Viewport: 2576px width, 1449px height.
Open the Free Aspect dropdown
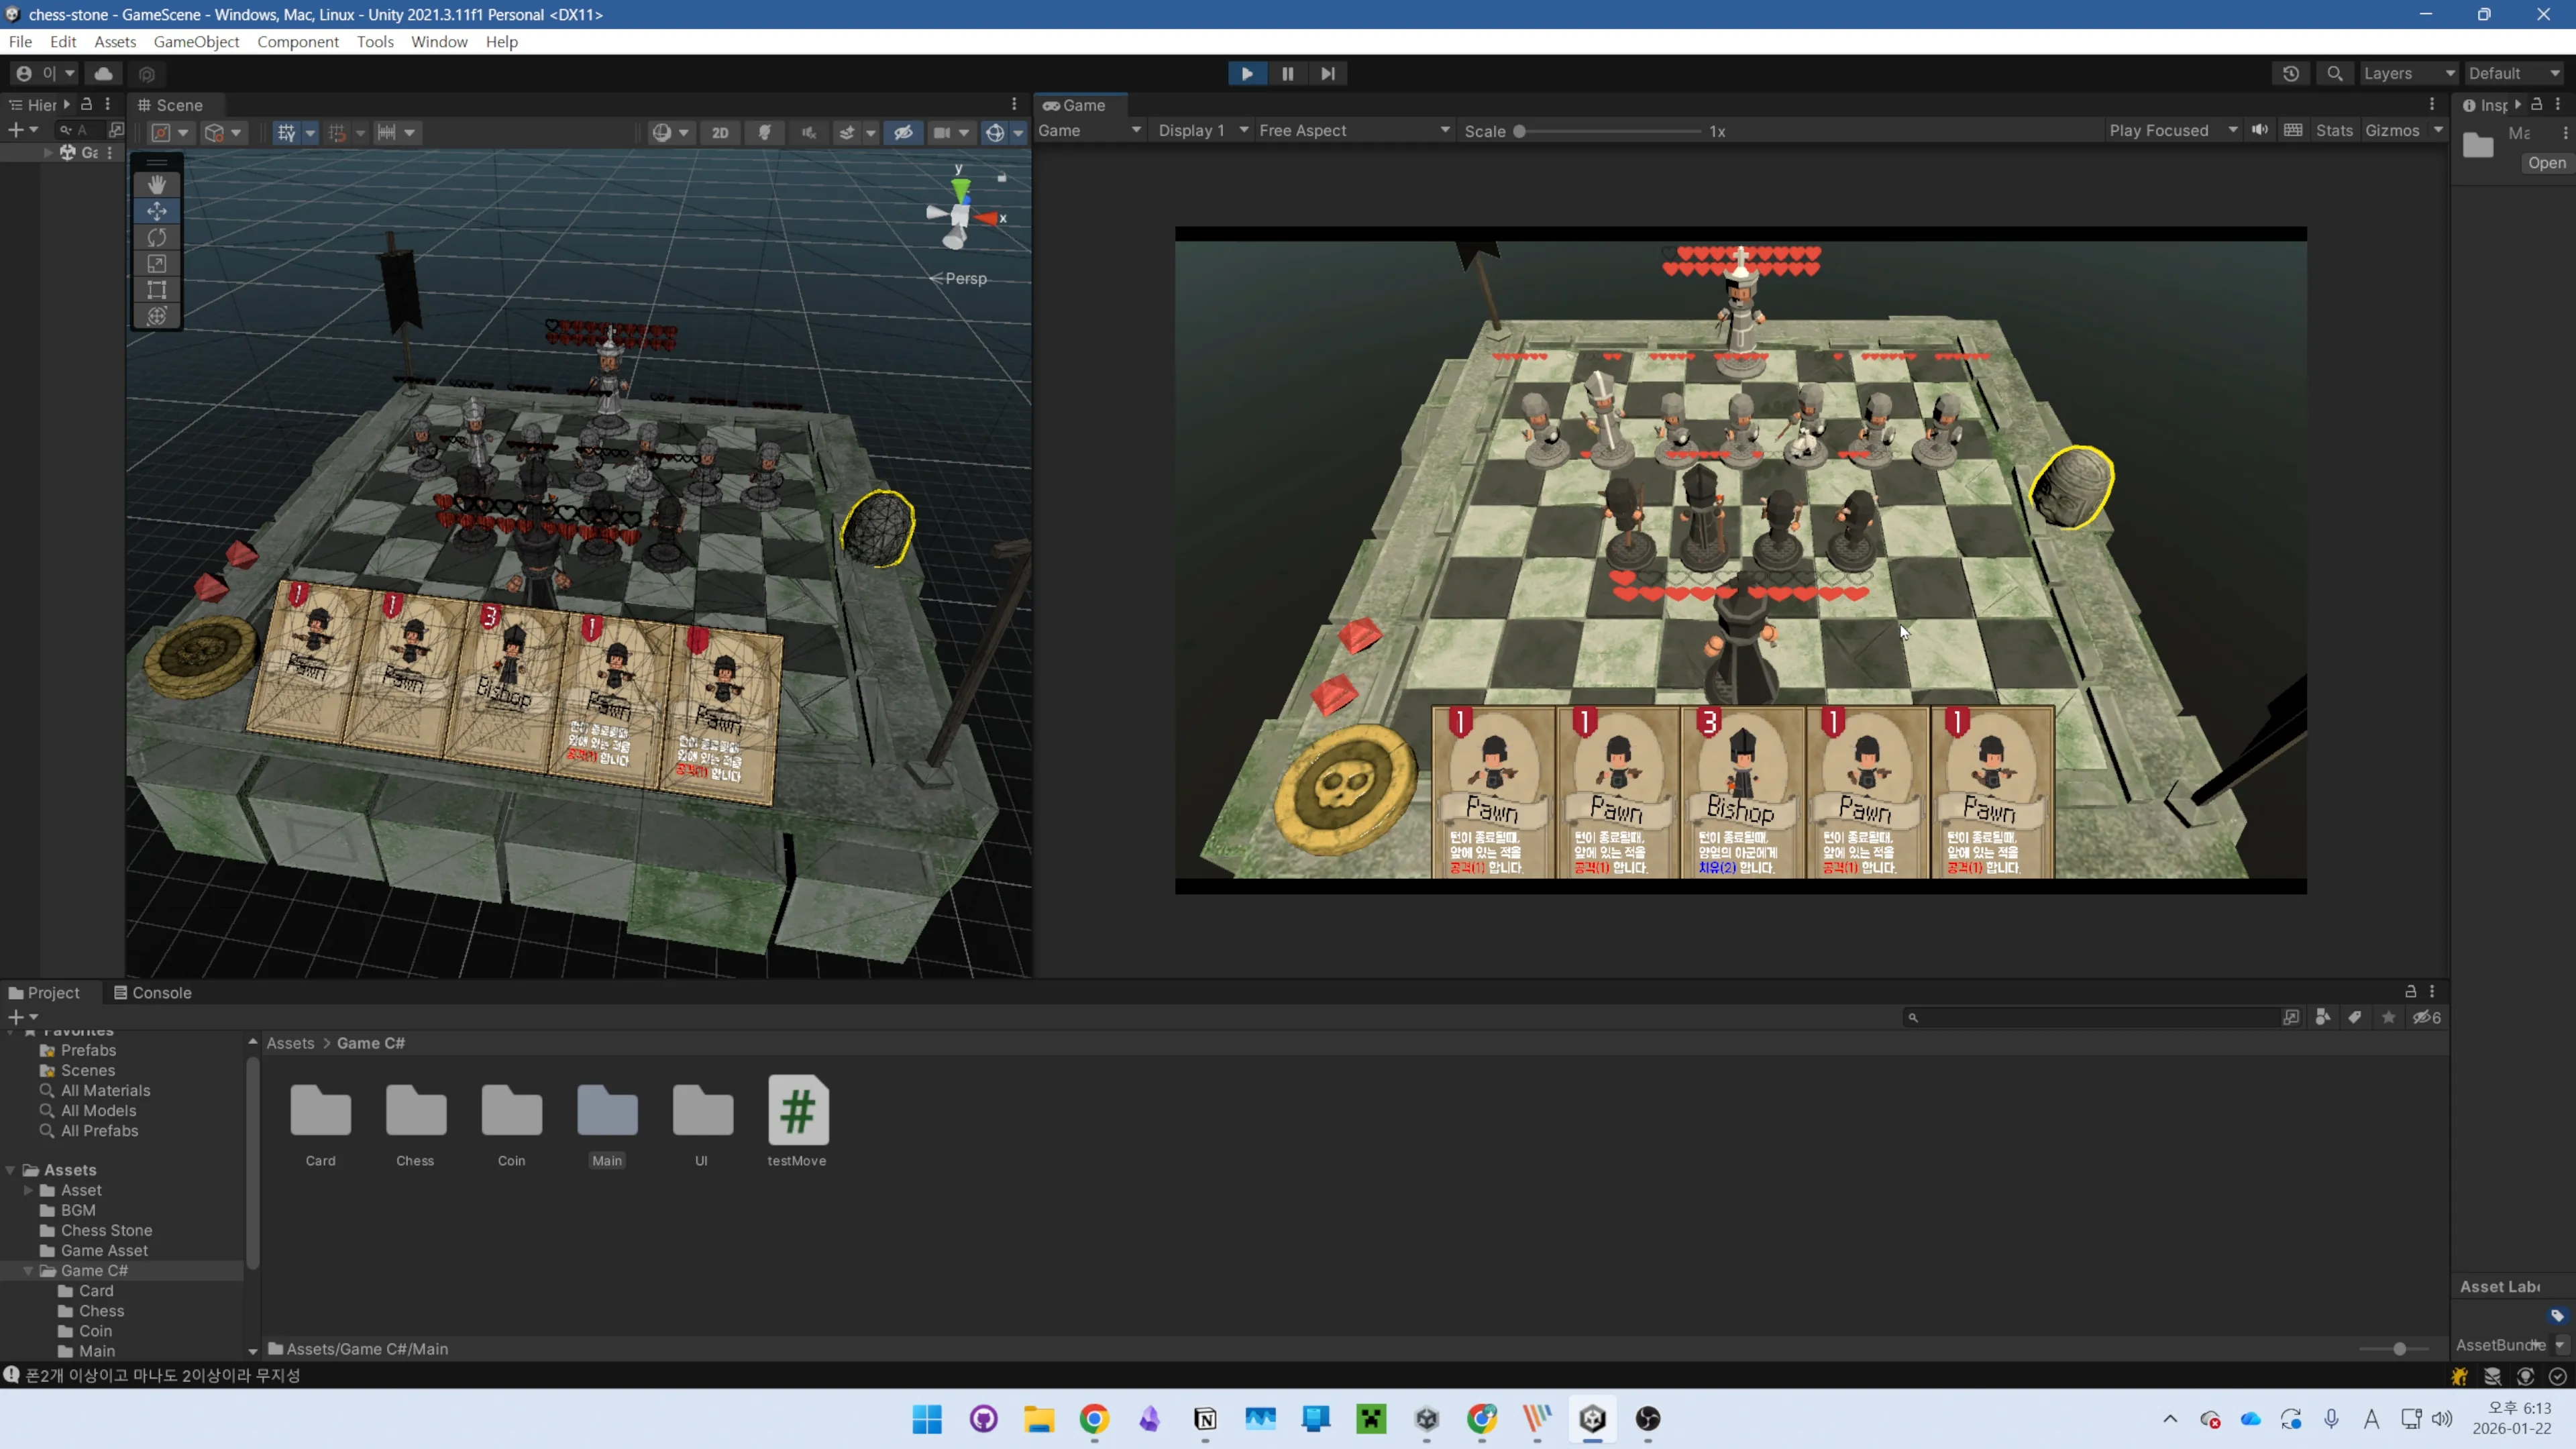click(x=1353, y=130)
